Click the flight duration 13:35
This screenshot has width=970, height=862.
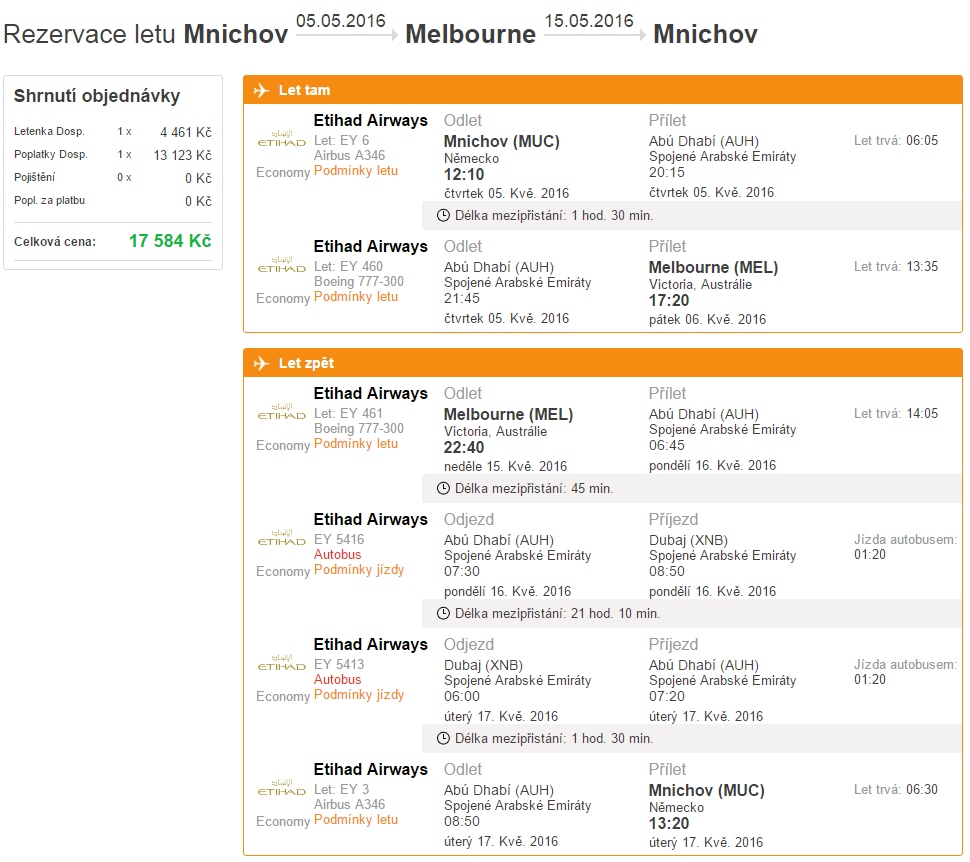tap(922, 267)
